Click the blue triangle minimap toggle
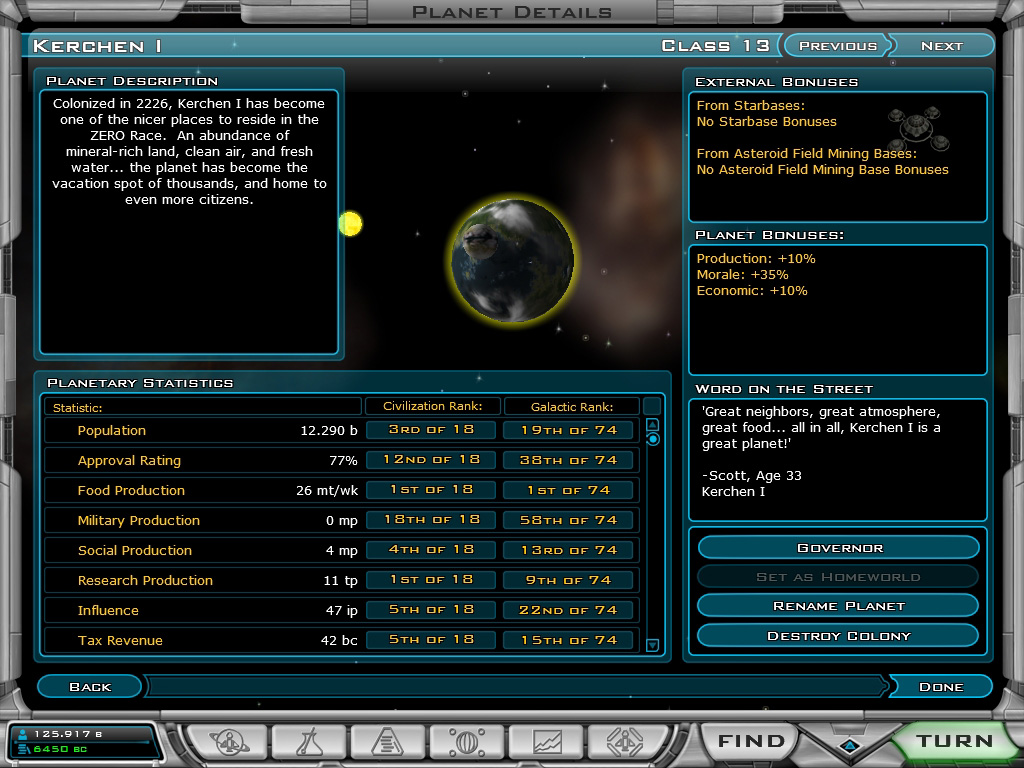1024x768 pixels. (849, 745)
